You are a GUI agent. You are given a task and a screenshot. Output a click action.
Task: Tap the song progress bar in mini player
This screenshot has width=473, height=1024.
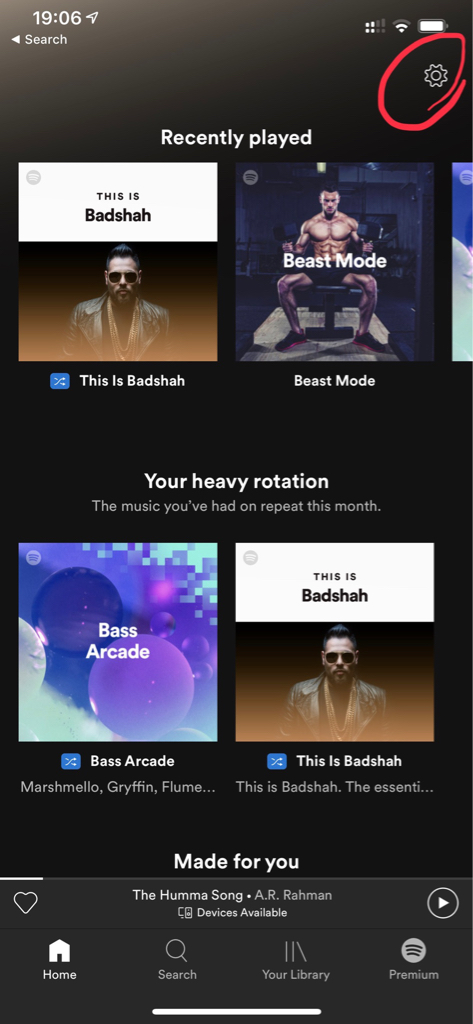(x=236, y=878)
